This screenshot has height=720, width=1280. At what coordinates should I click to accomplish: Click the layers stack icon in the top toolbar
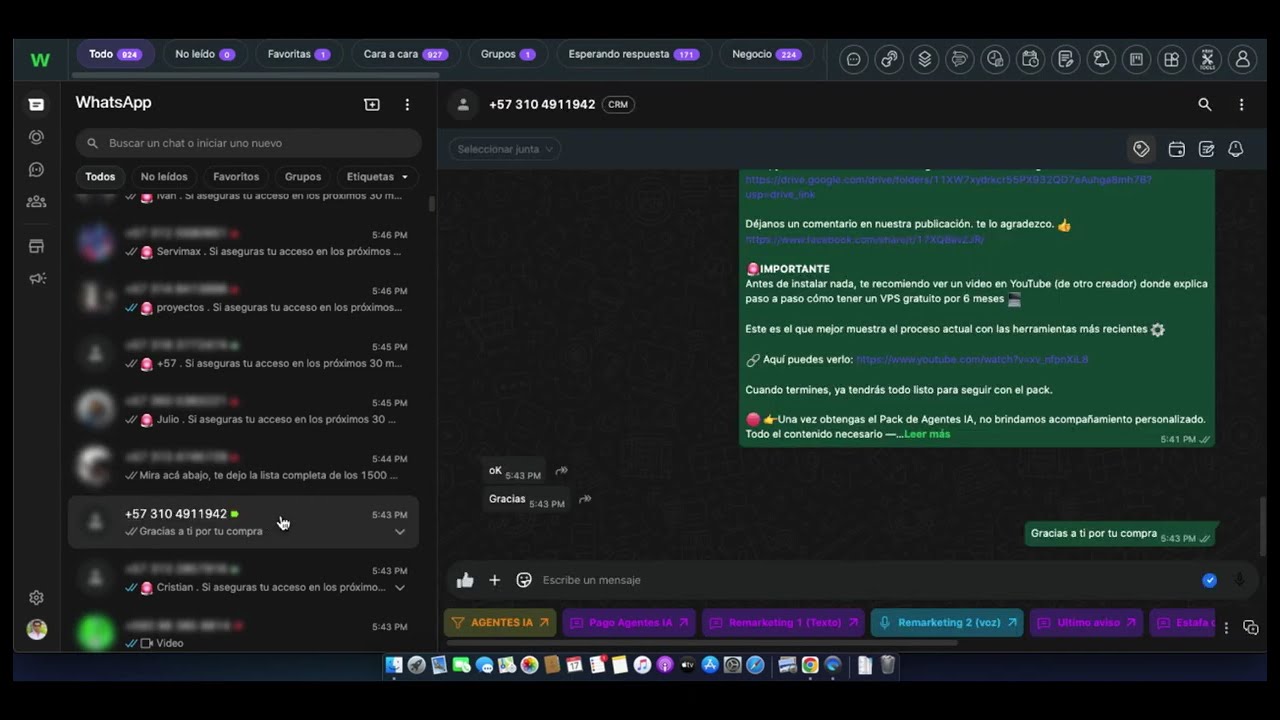click(924, 59)
